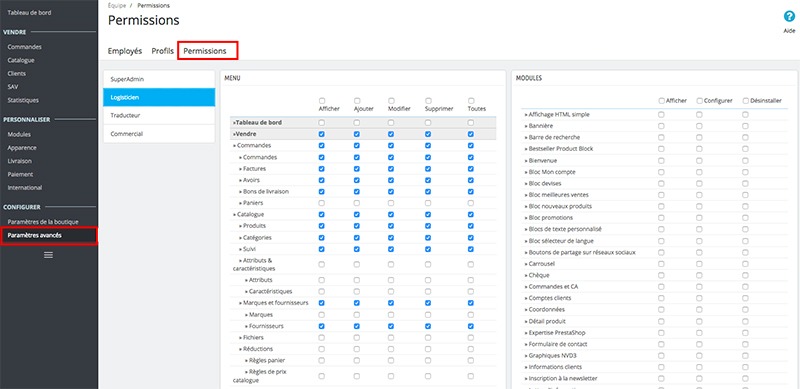Choose the Traducteur profile
Screen dimensions: 800x389
click(x=159, y=115)
